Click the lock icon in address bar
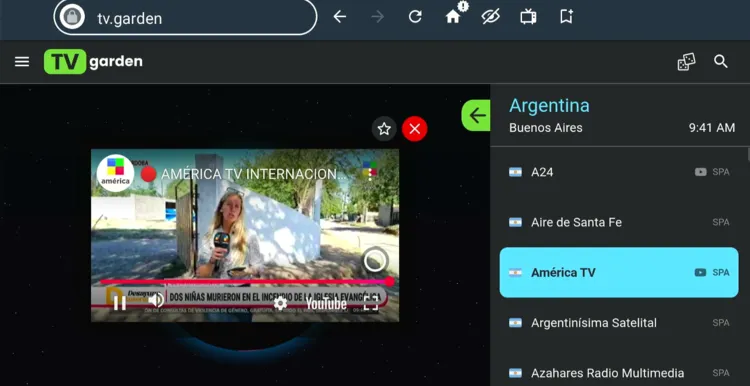 point(72,17)
